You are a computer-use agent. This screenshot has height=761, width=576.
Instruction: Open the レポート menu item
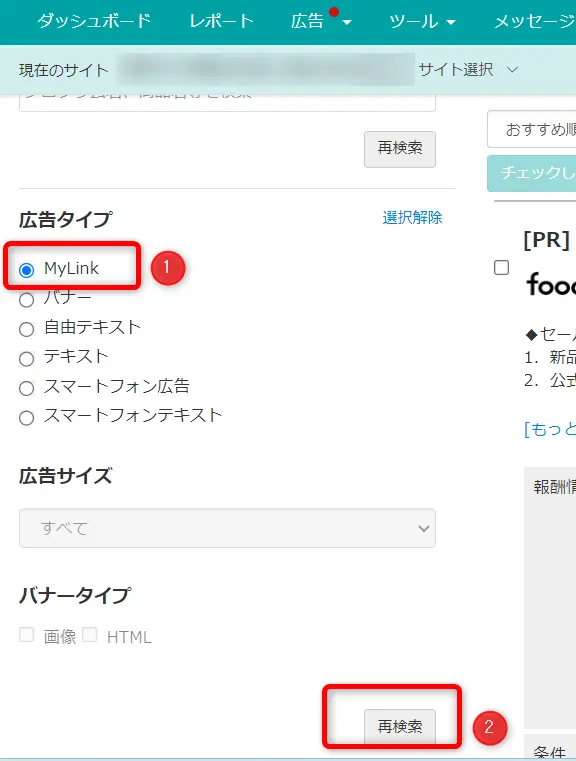click(221, 21)
